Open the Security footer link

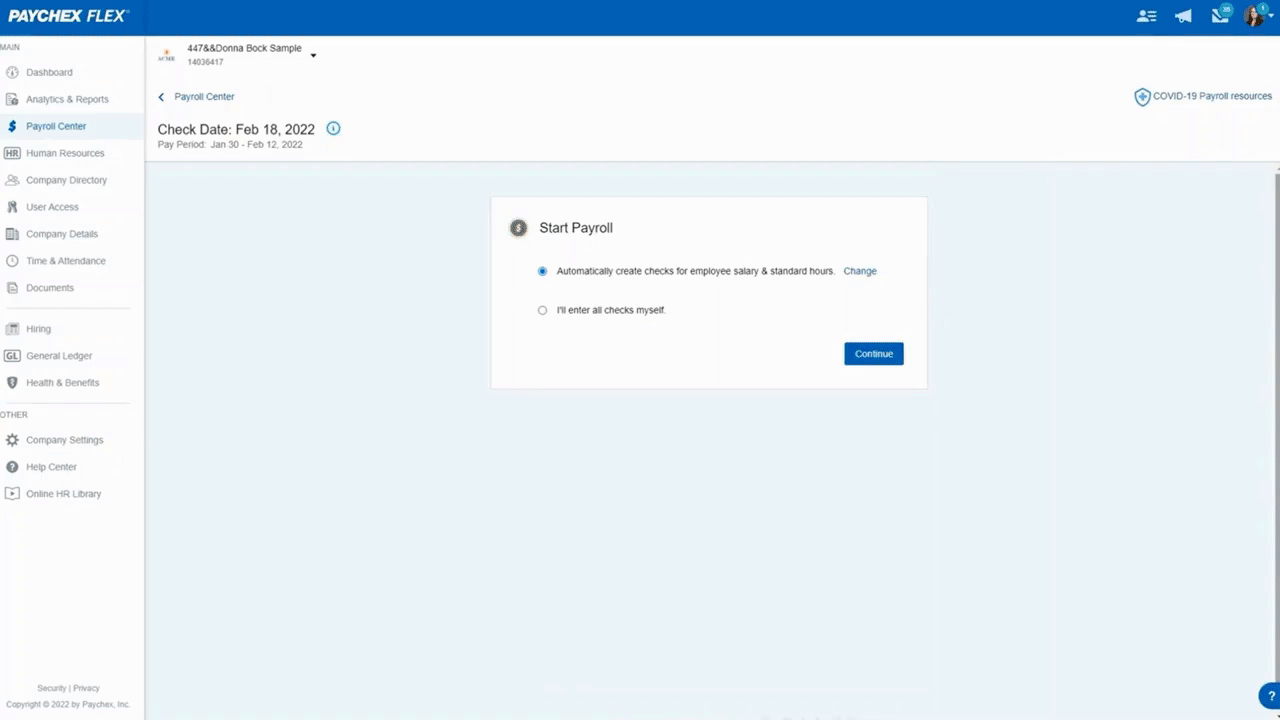(x=51, y=688)
